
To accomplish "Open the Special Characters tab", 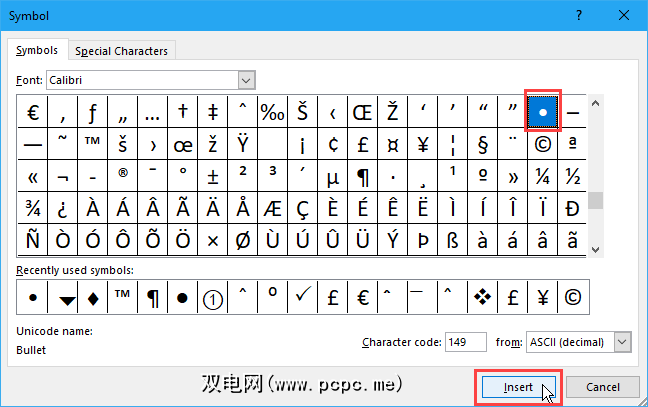I will click(122, 51).
